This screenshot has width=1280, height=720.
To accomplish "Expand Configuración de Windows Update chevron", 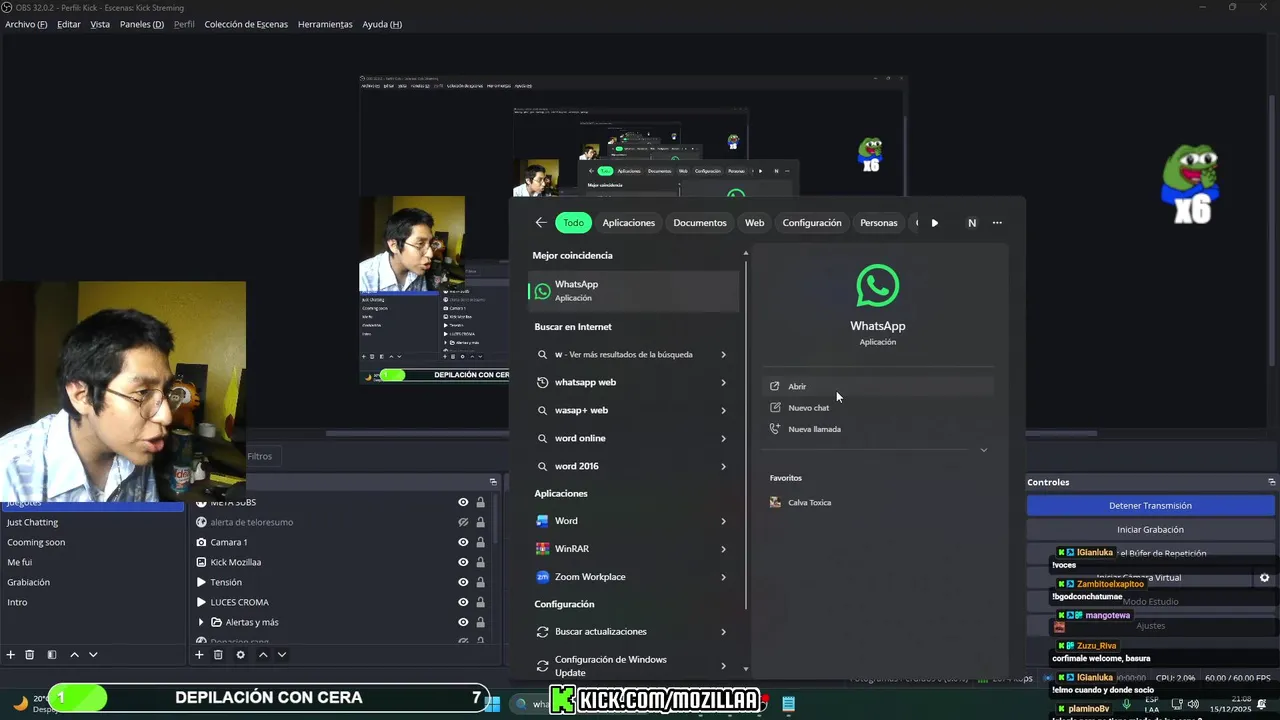I will pyautogui.click(x=723, y=666).
